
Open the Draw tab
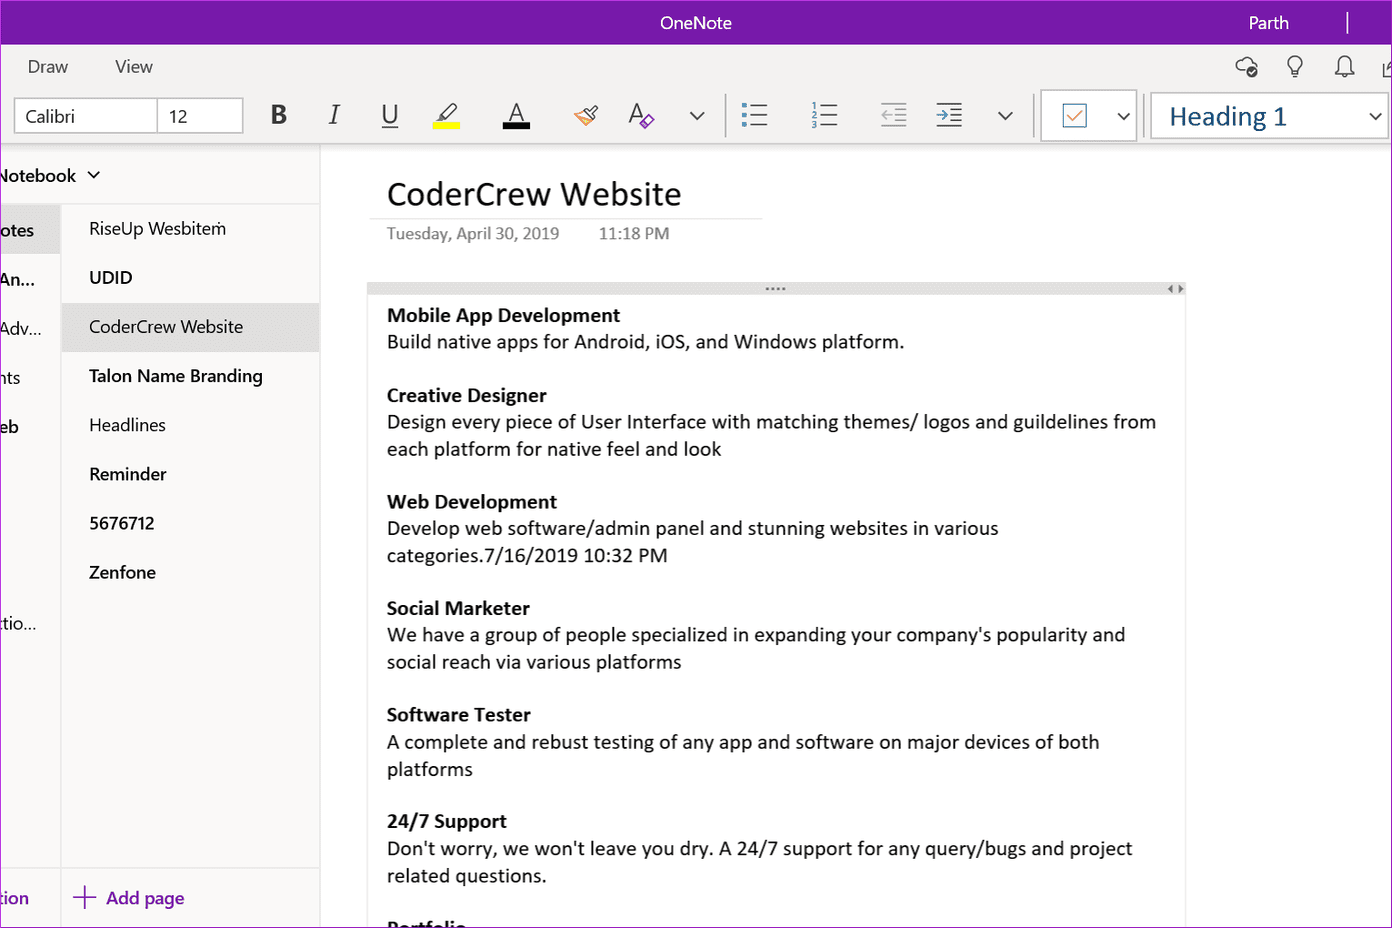click(x=48, y=67)
